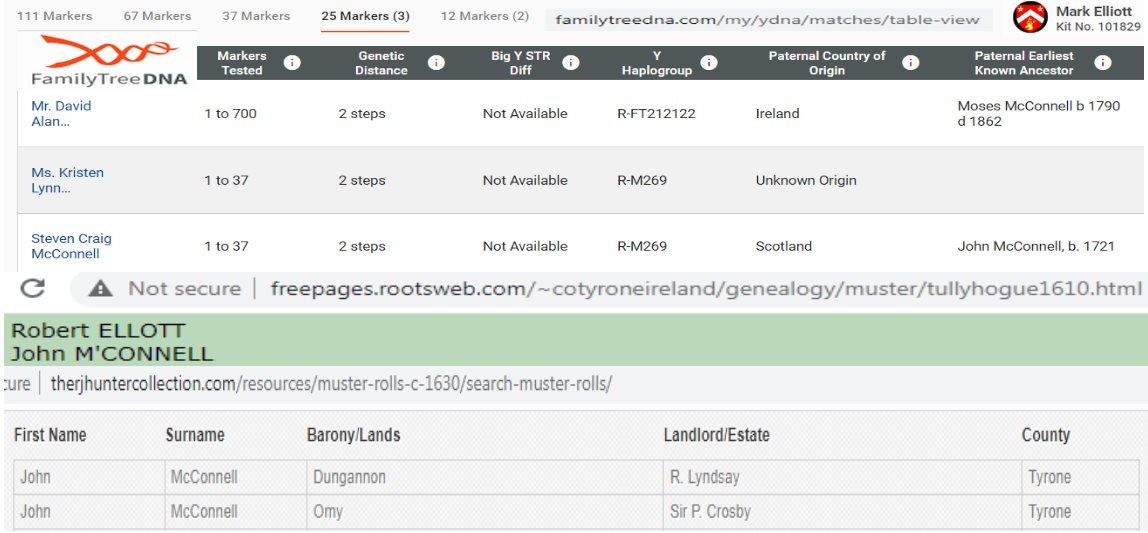This screenshot has height=533, width=1148.
Task: Click info icon beside Y Haplogroup header
Action: (x=709, y=63)
